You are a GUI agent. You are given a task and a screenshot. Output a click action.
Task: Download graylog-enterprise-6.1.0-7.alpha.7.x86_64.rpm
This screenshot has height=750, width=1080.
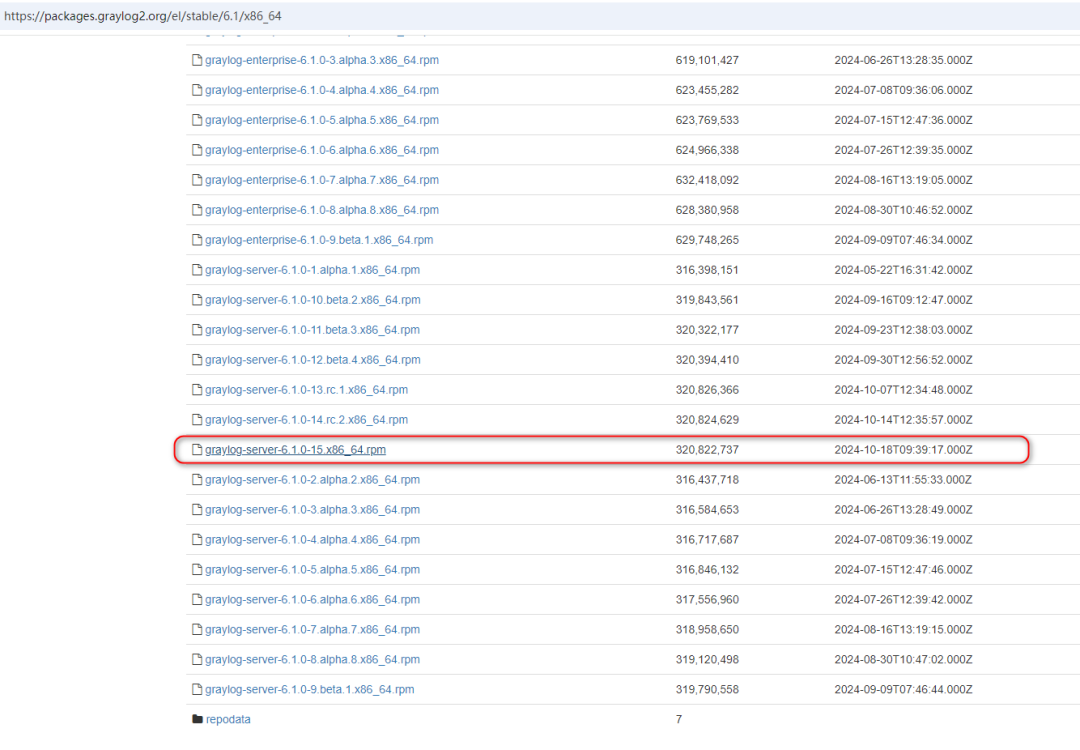tap(322, 180)
